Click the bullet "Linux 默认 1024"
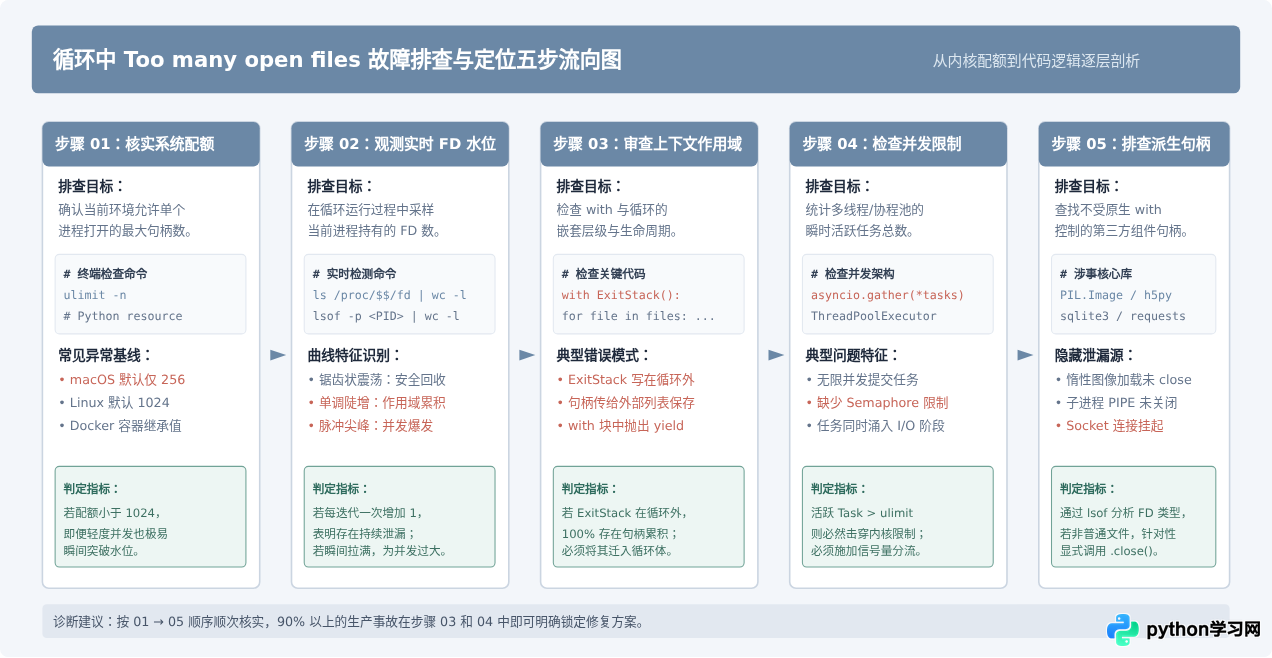The image size is (1272, 658). click(114, 403)
